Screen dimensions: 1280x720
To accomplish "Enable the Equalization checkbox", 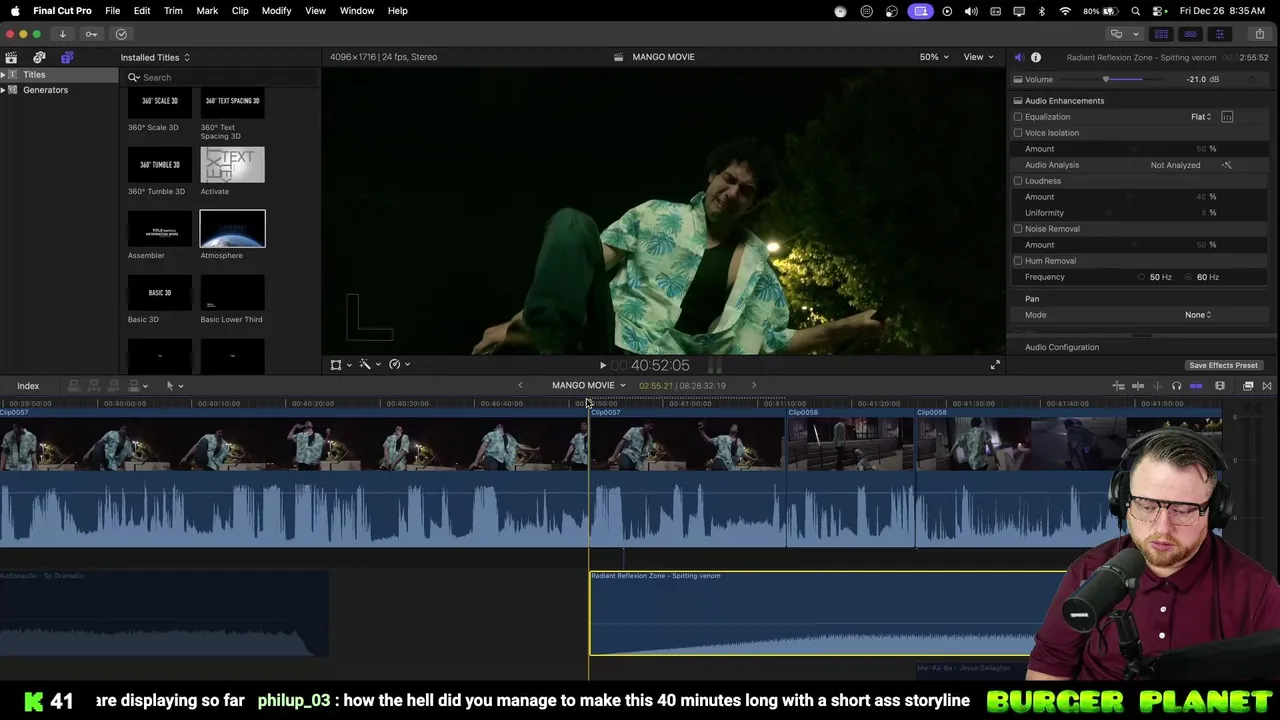I will coord(1018,117).
